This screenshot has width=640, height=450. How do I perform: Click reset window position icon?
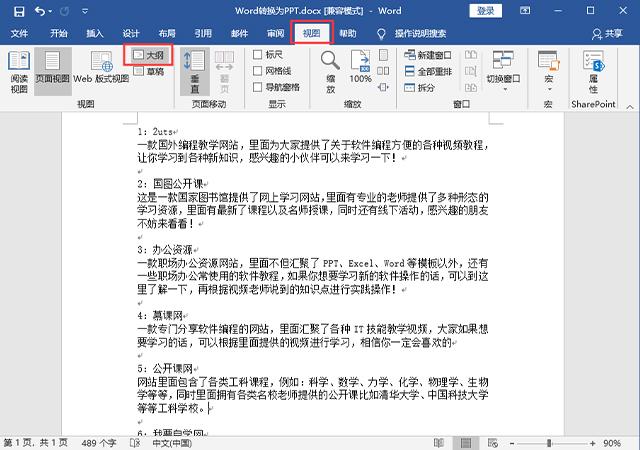point(471,87)
